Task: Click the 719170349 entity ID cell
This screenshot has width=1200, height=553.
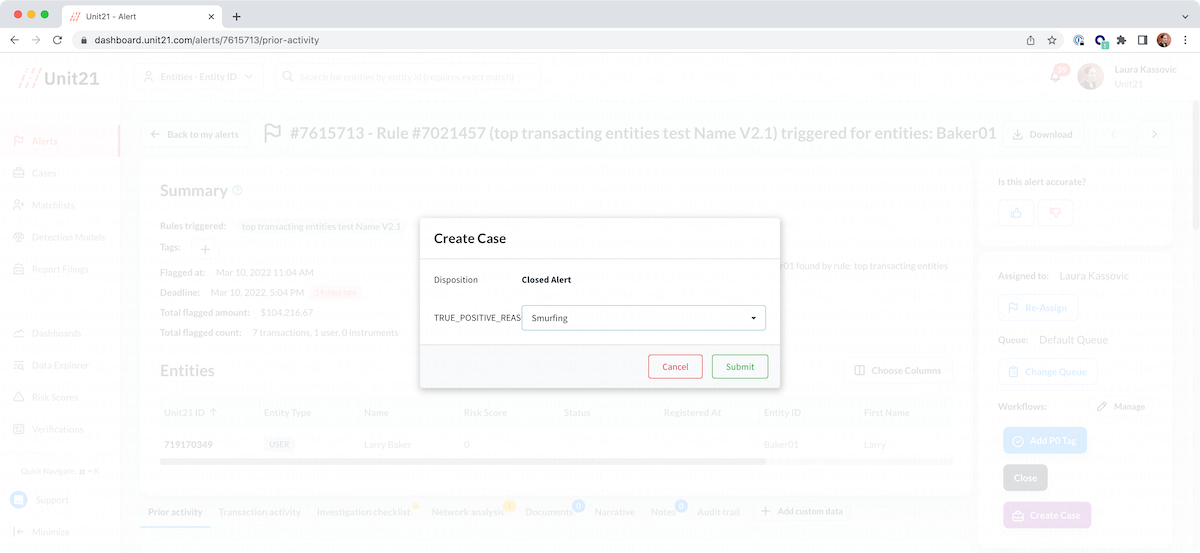Action: 189,444
